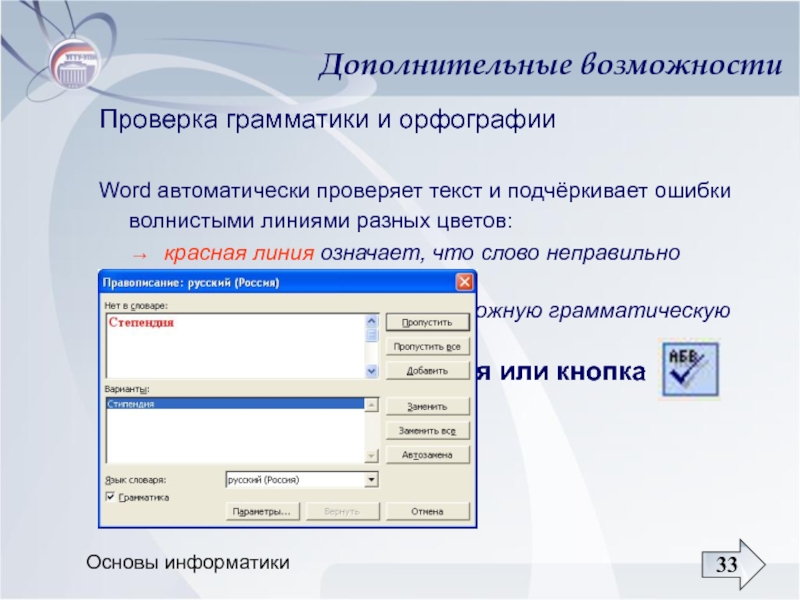Click the university logo emblem
The width and height of the screenshot is (800, 600).
[x=74, y=64]
